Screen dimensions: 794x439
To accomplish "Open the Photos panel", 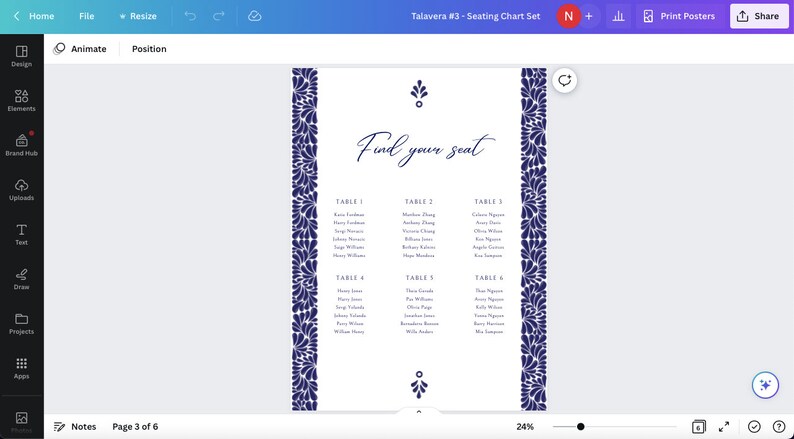I will 21,421.
